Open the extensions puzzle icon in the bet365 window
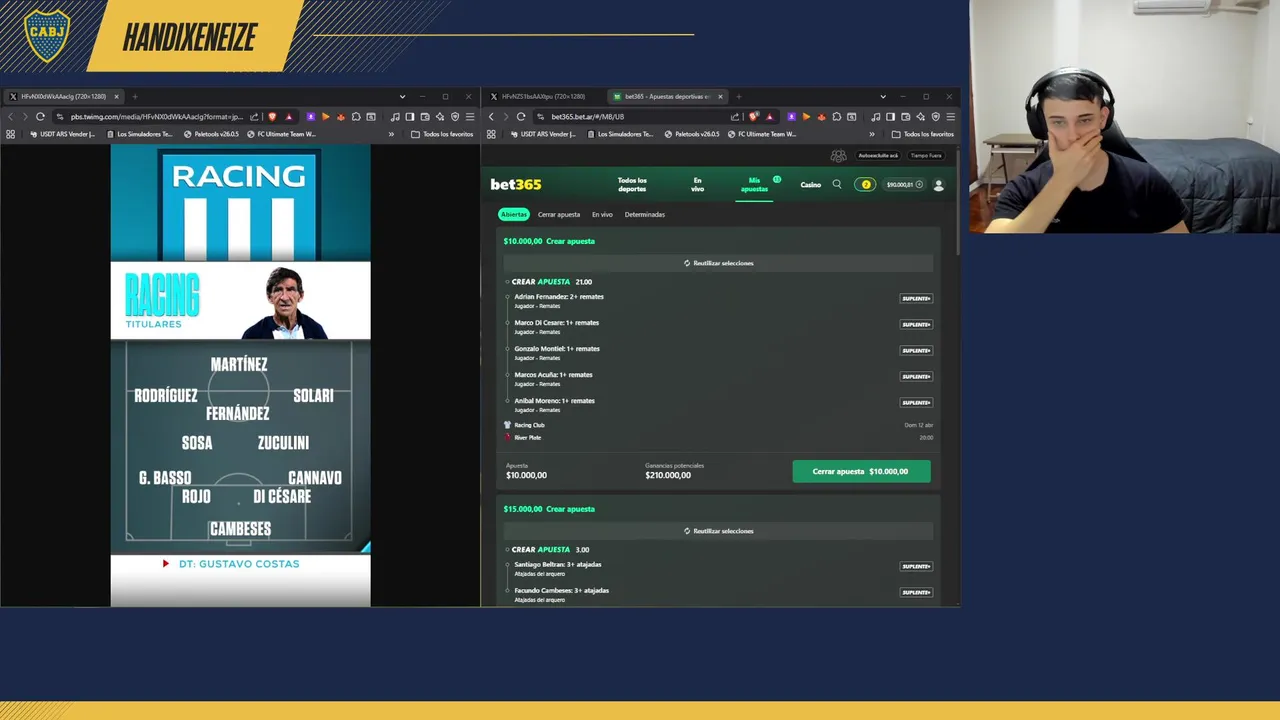The image size is (1280, 720). tap(837, 116)
